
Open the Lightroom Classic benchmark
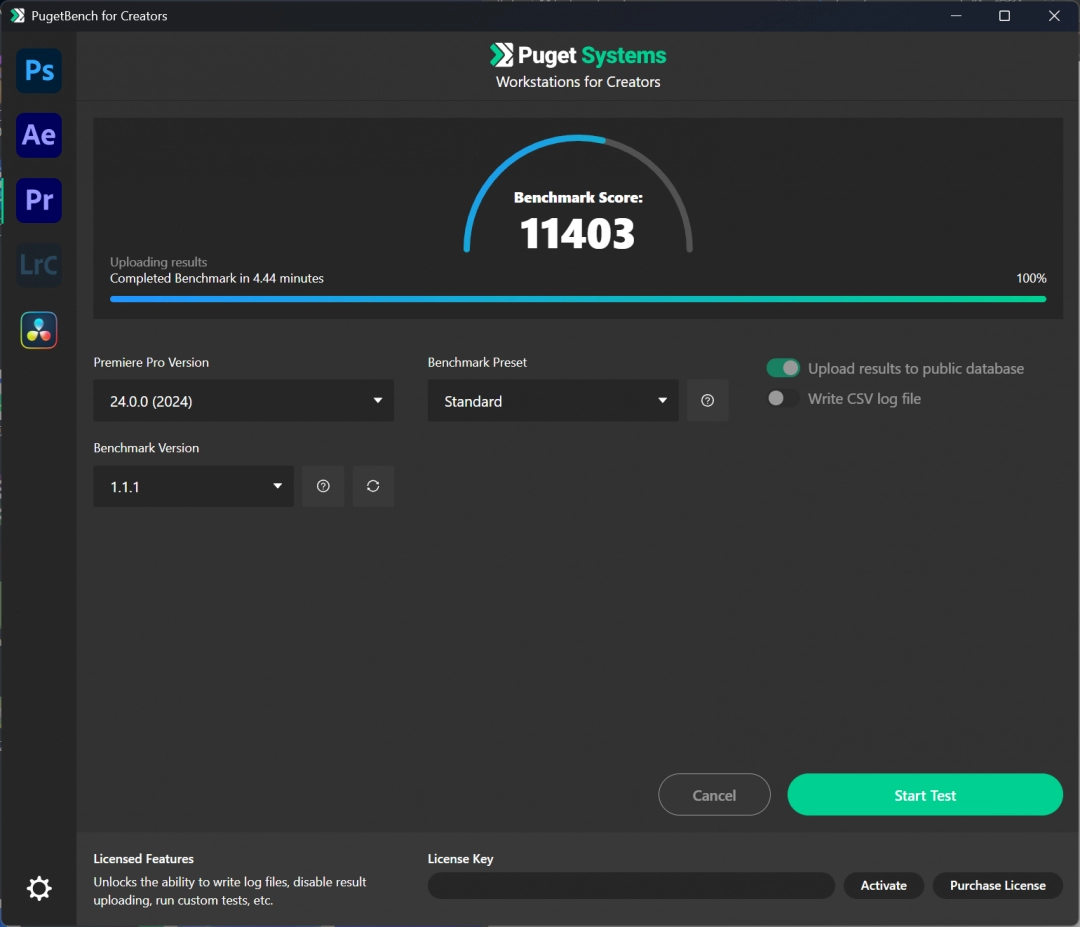38,265
